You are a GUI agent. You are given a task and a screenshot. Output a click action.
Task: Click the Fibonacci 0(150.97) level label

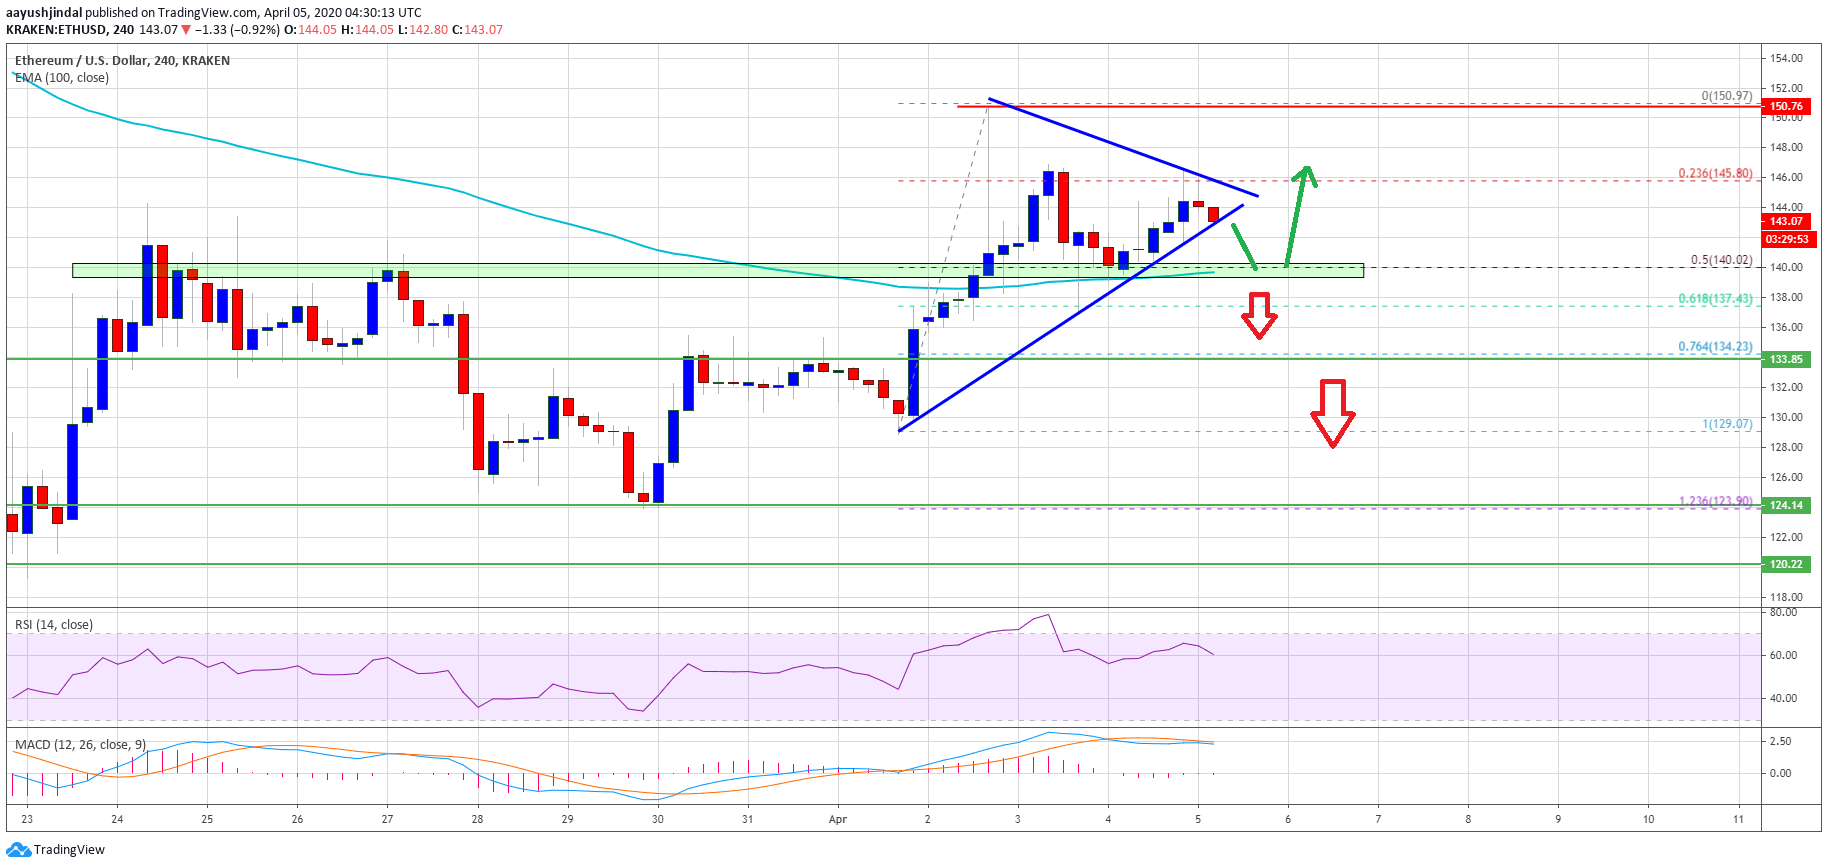click(1727, 96)
